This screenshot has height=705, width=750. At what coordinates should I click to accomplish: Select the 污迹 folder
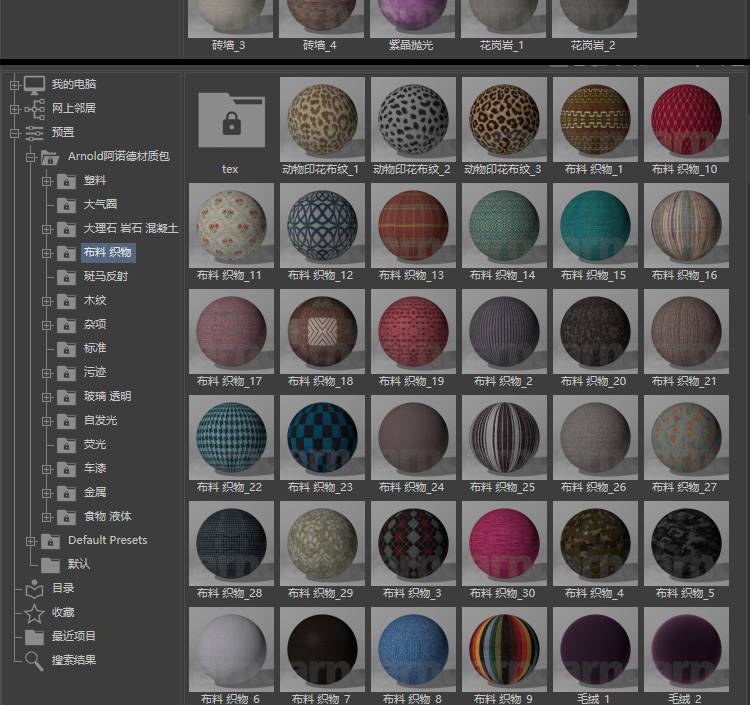[95, 372]
